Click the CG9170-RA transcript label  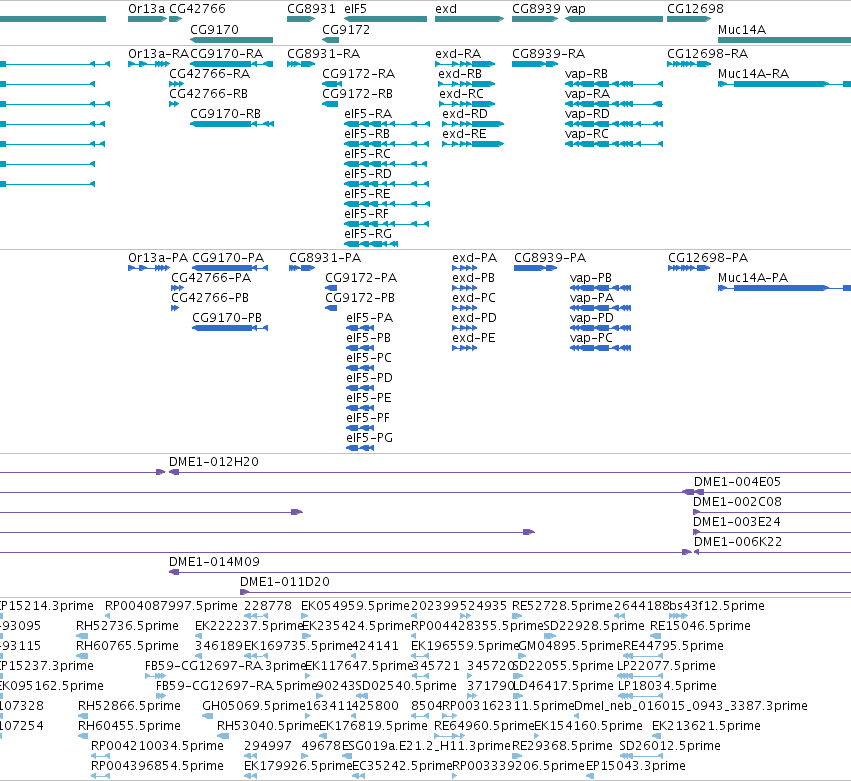click(x=226, y=54)
